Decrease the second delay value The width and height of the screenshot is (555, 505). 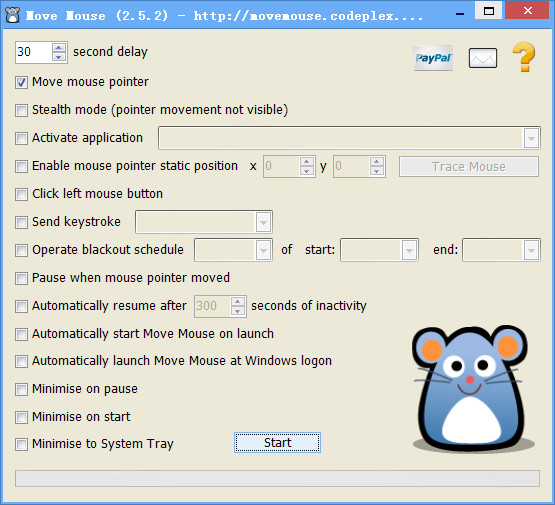coord(59,57)
